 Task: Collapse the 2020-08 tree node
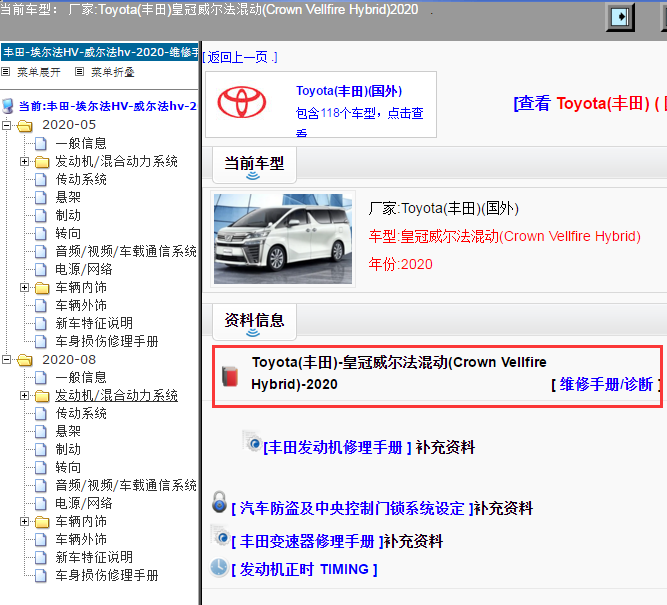pyautogui.click(x=6, y=360)
